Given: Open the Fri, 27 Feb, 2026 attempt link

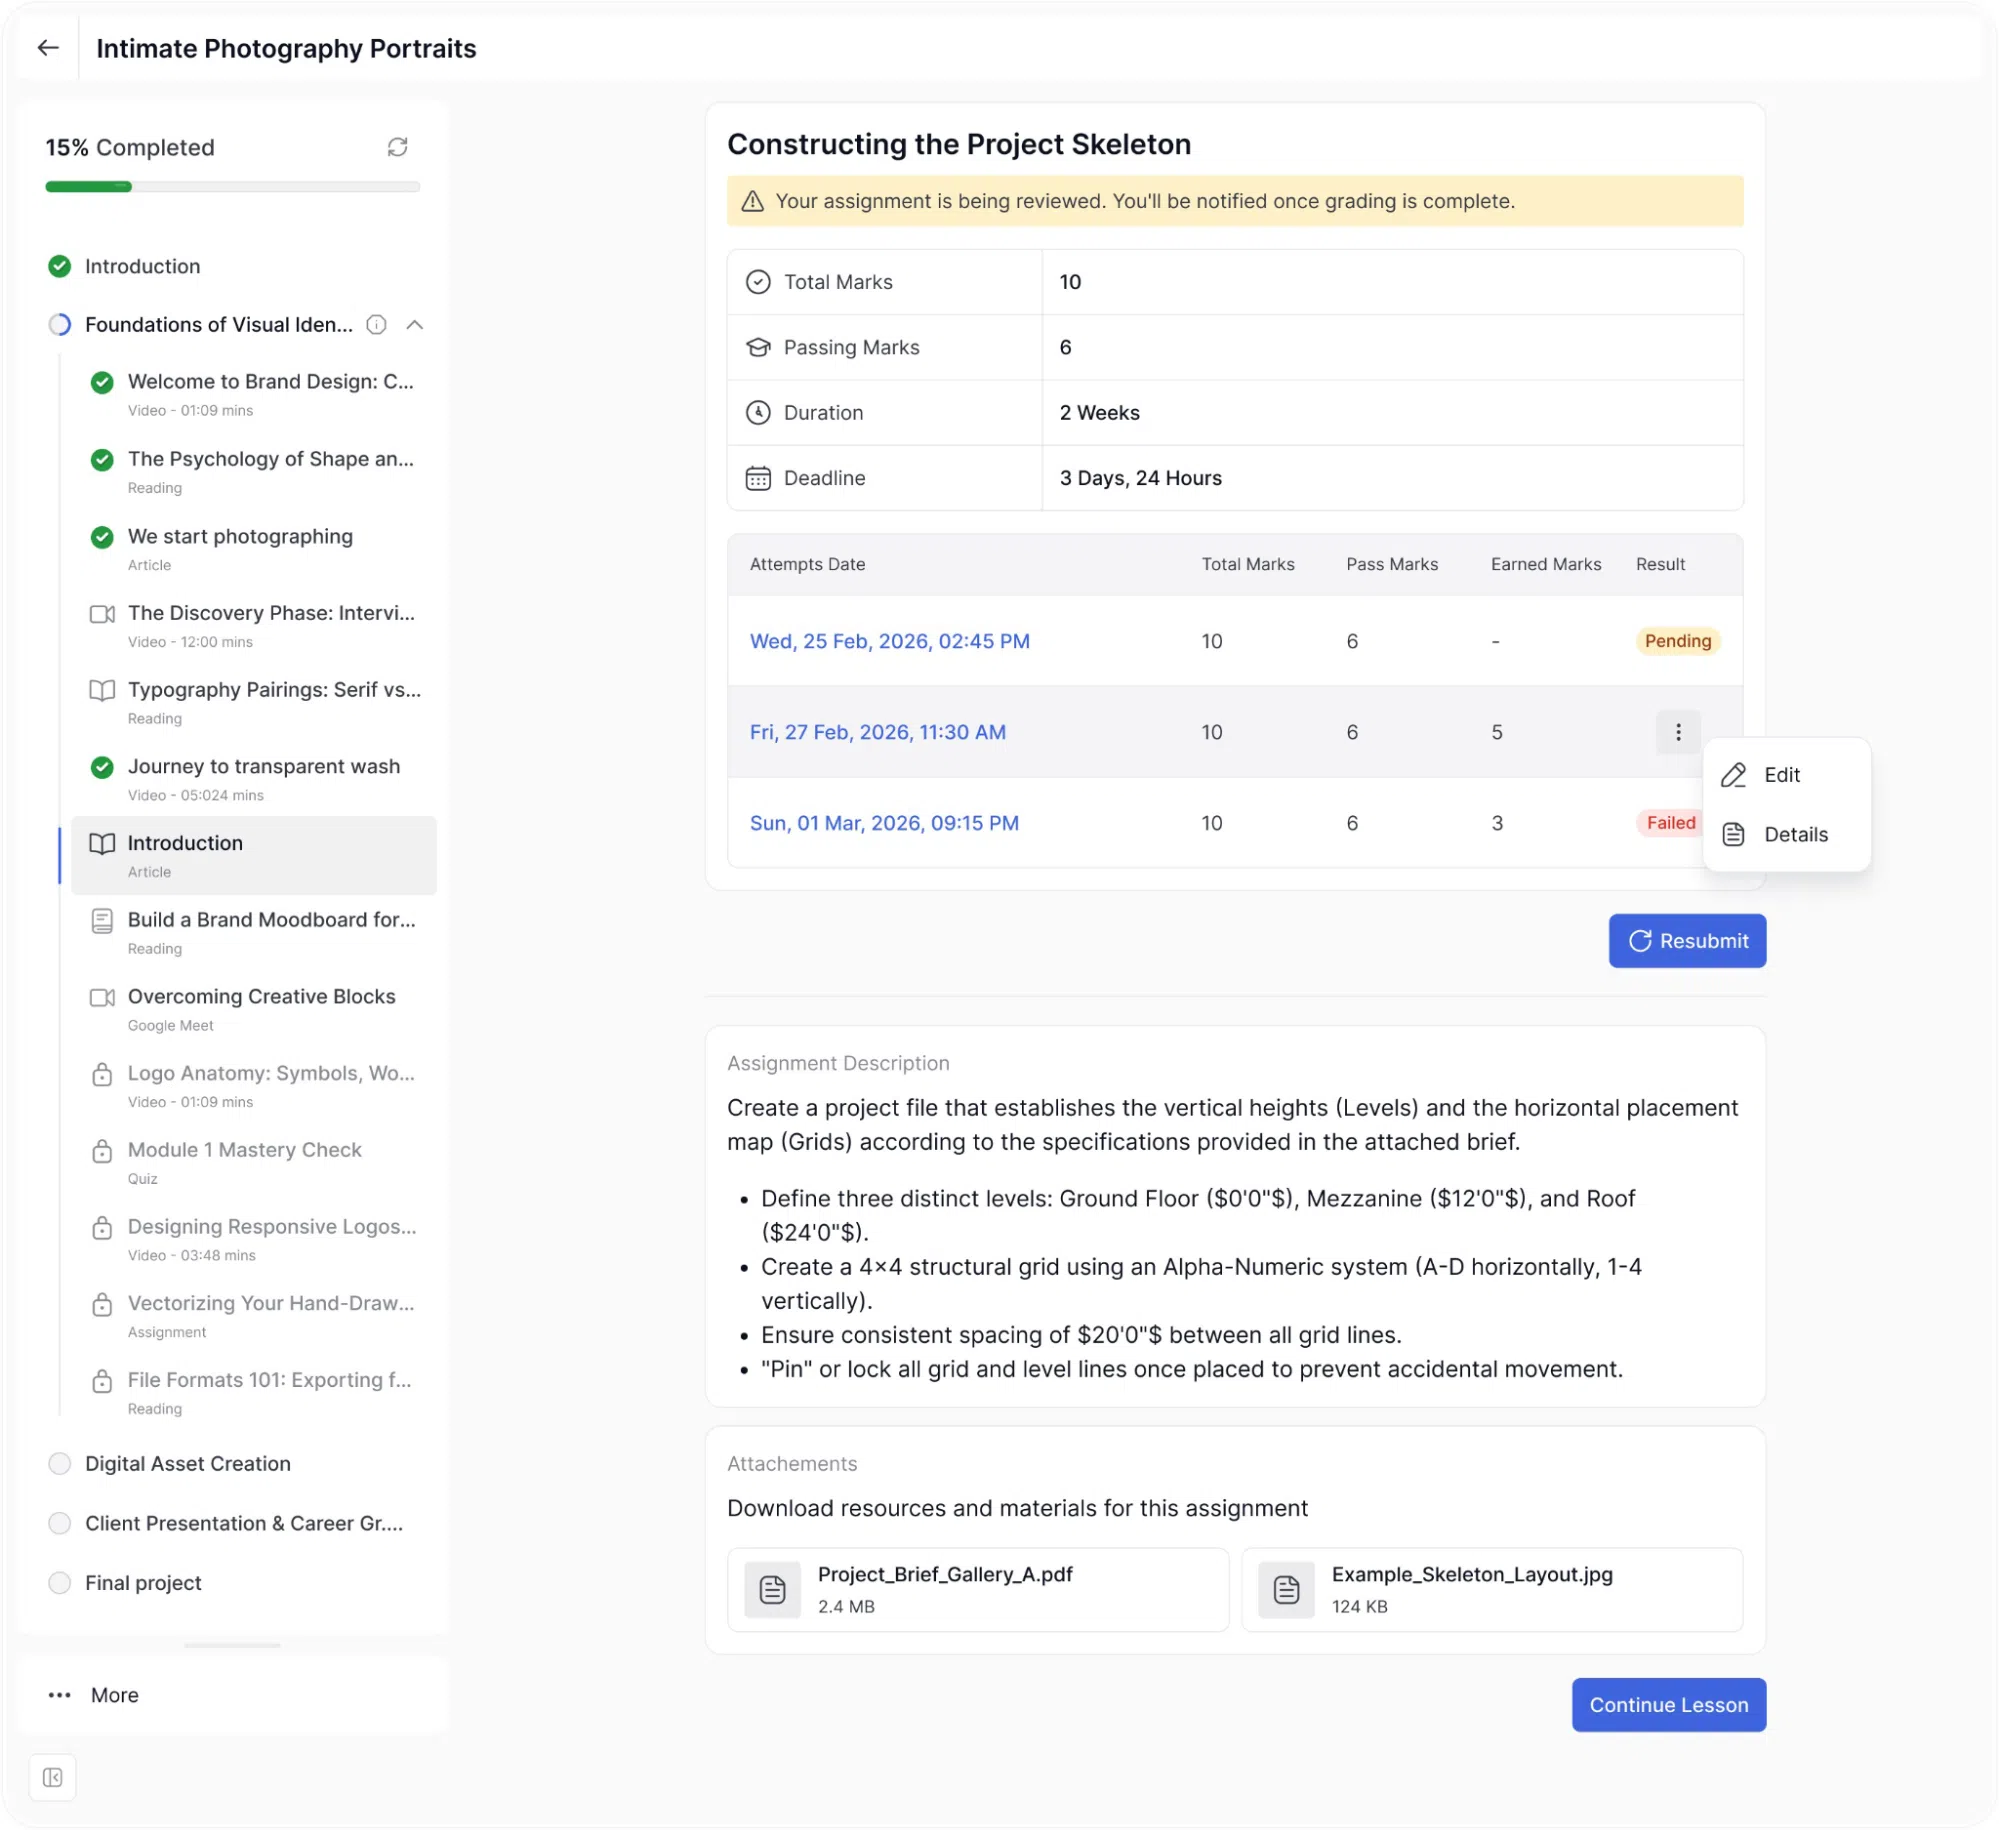Looking at the screenshot, I should pos(877,732).
